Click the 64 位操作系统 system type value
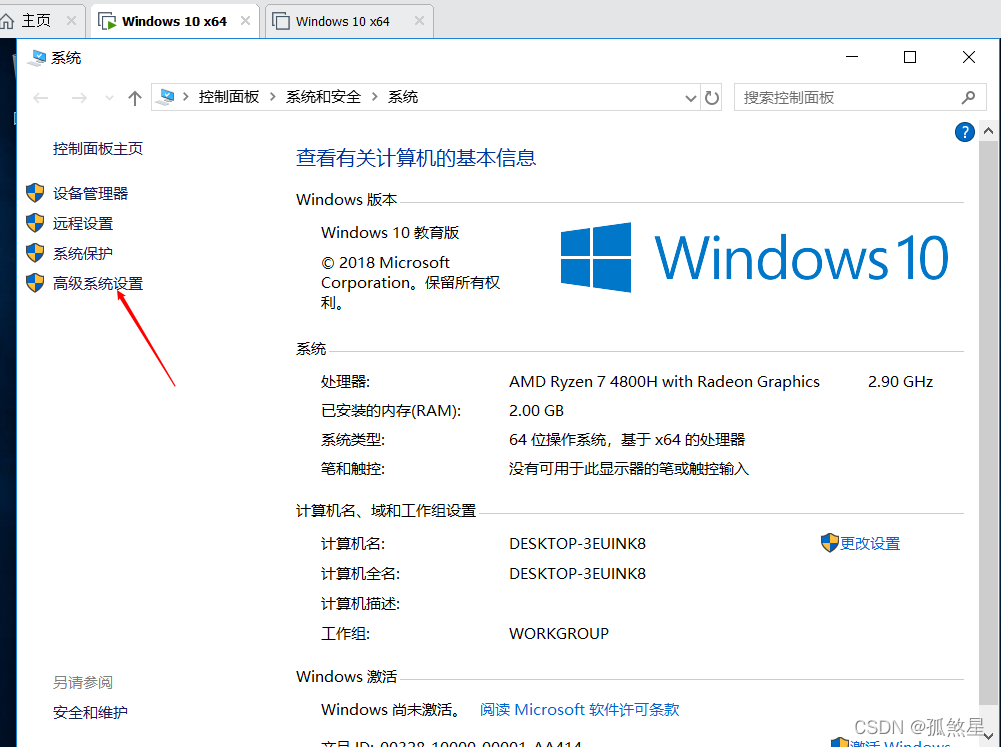The image size is (1001, 747). (627, 440)
